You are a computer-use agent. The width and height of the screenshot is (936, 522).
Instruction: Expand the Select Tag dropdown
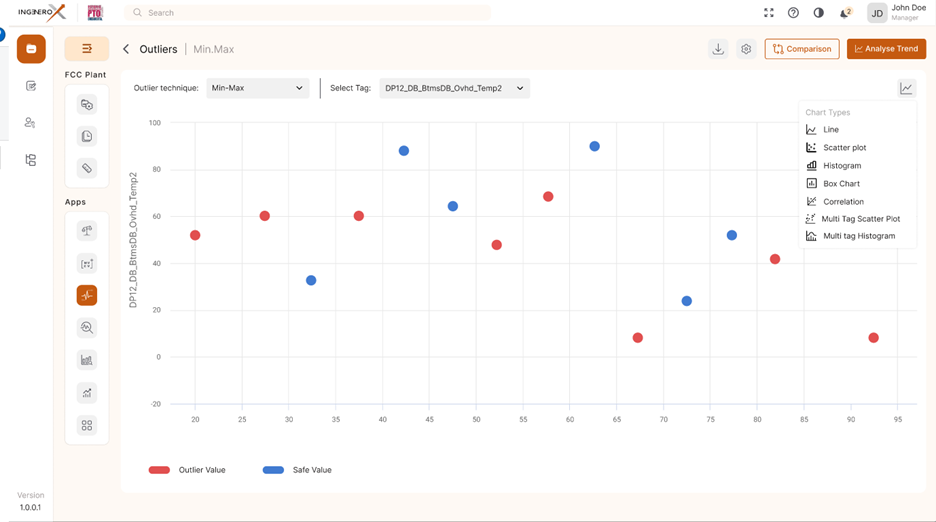point(454,88)
